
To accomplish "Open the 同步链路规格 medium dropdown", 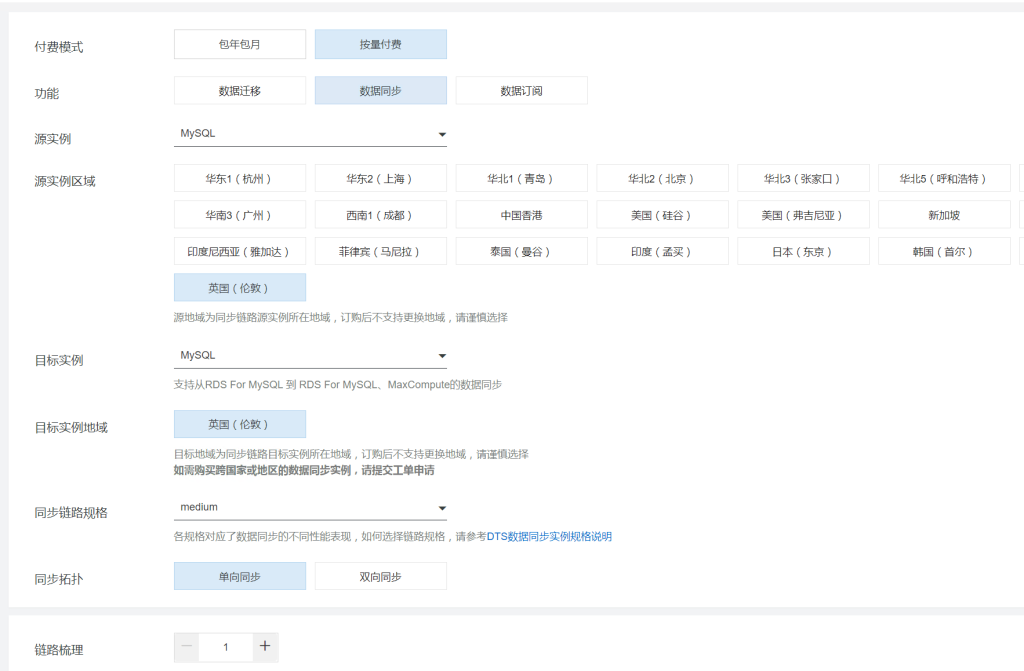I will [310, 508].
